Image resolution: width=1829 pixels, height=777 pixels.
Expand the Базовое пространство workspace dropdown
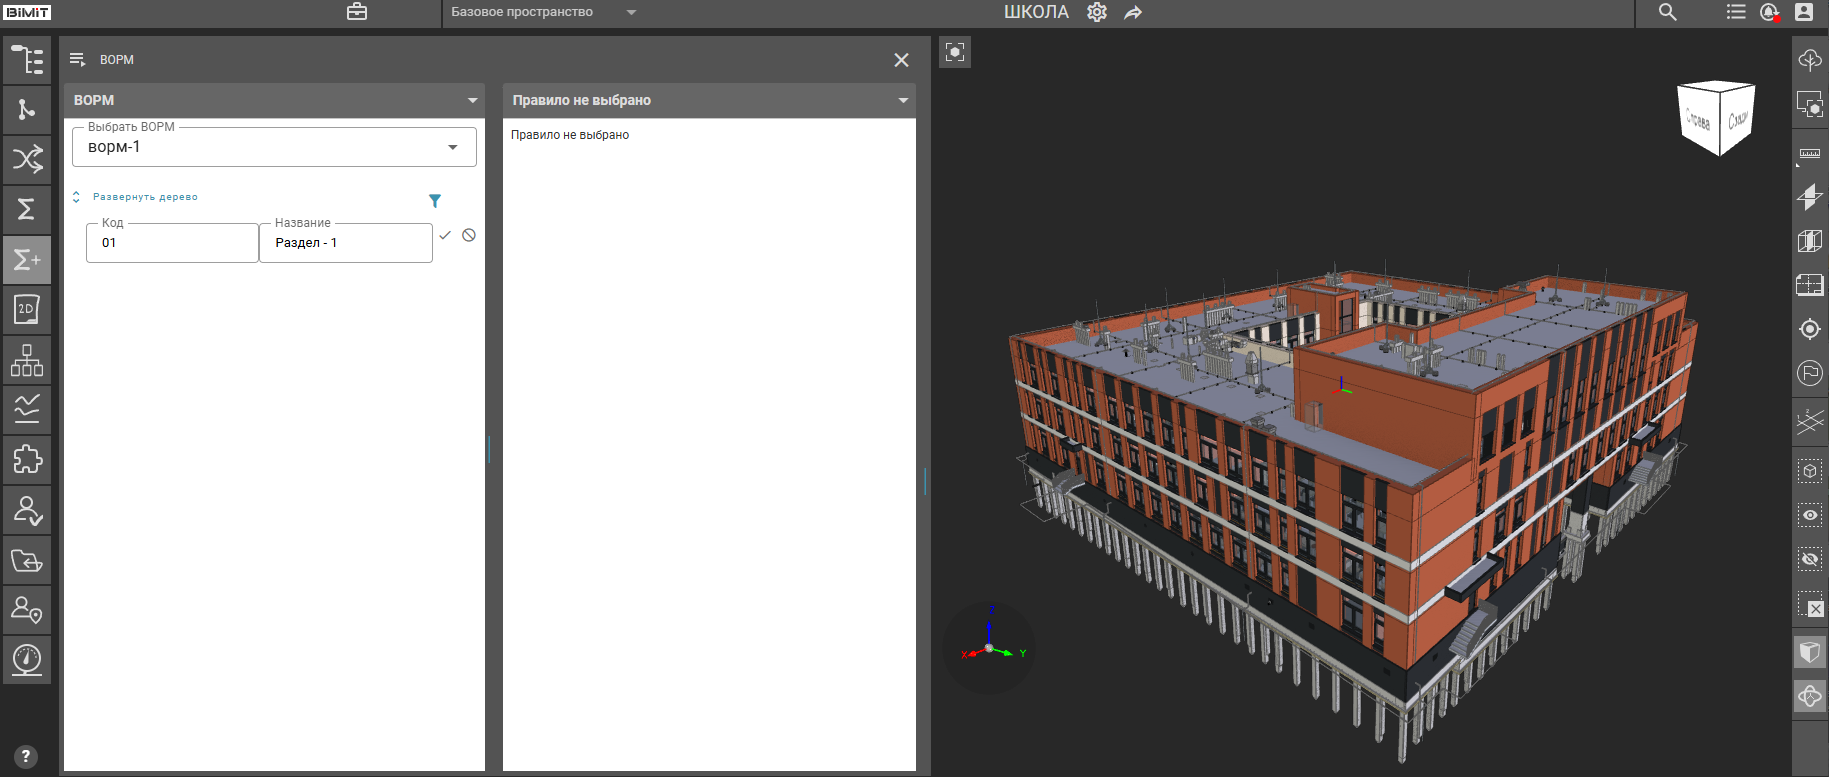point(631,12)
